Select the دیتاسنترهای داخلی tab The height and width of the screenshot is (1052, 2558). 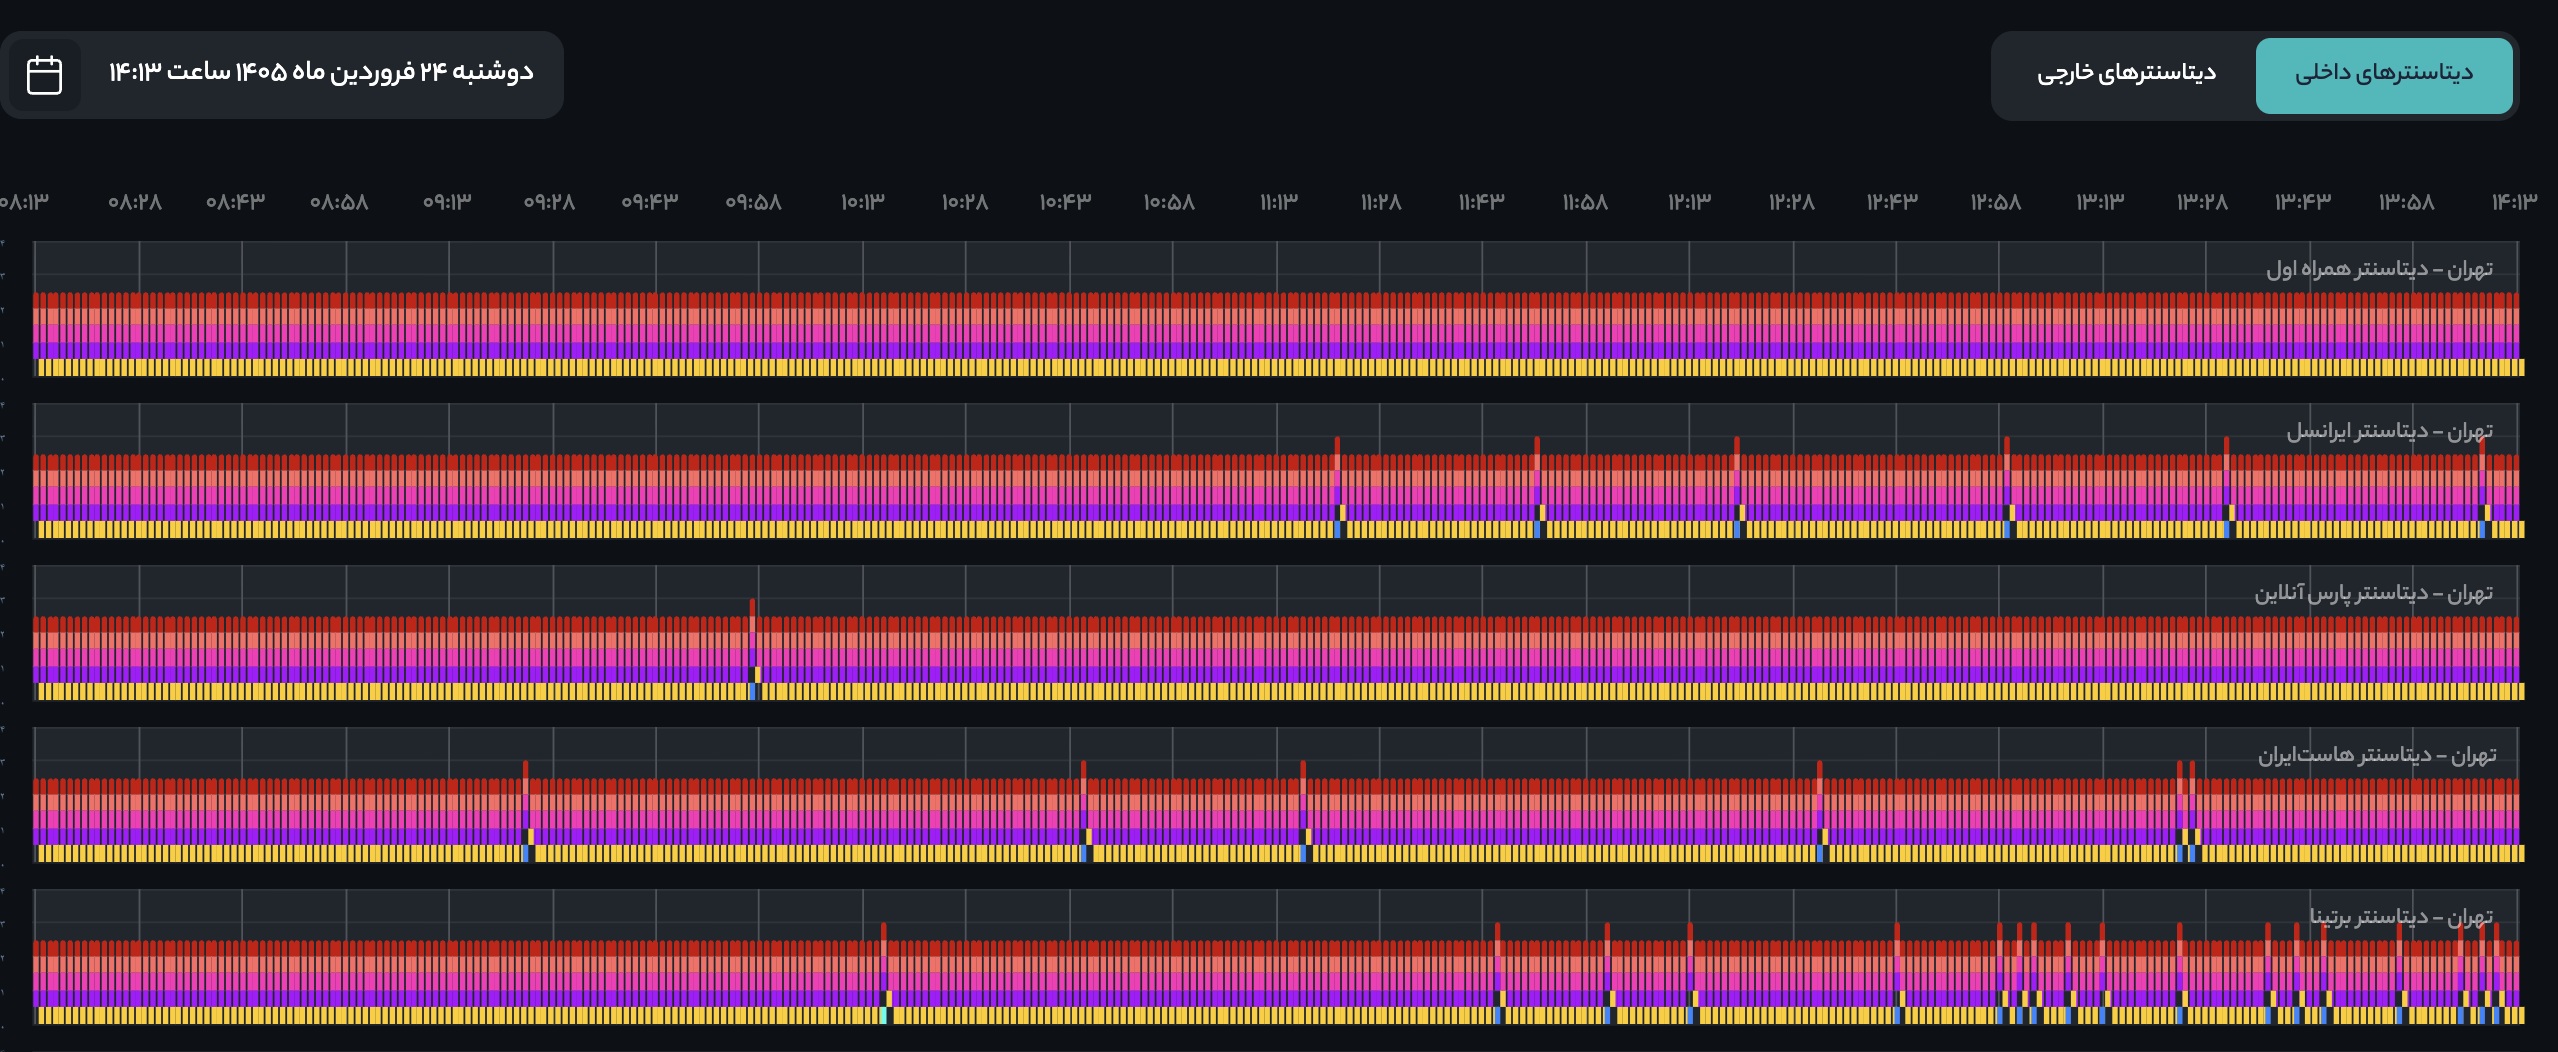tap(2383, 74)
